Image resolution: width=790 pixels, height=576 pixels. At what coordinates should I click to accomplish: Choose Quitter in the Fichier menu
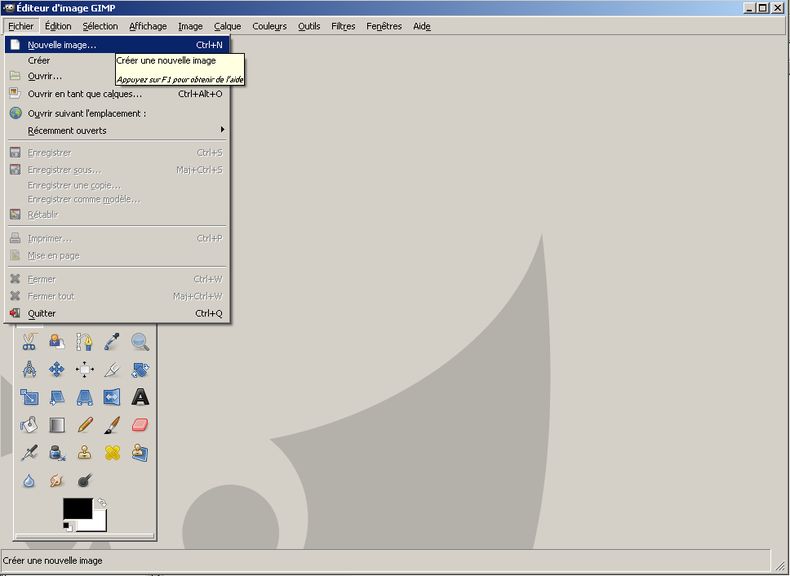[x=117, y=313]
